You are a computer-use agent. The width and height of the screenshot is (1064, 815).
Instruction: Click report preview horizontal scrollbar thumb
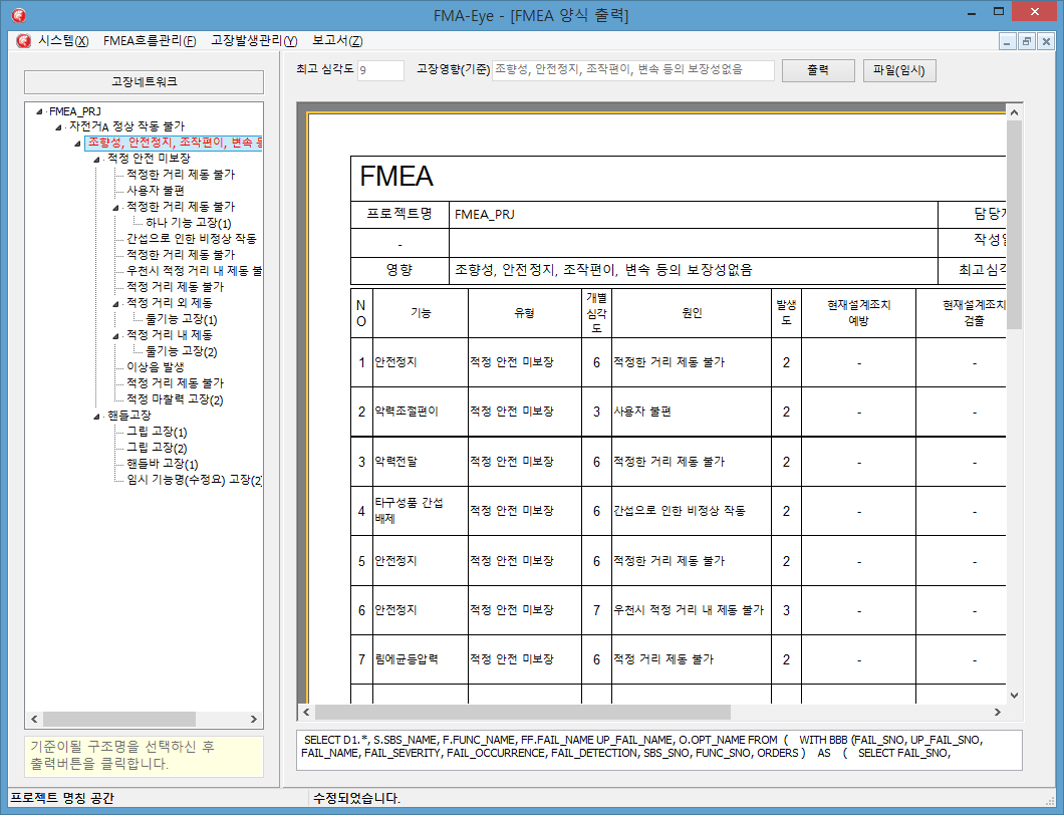522,712
